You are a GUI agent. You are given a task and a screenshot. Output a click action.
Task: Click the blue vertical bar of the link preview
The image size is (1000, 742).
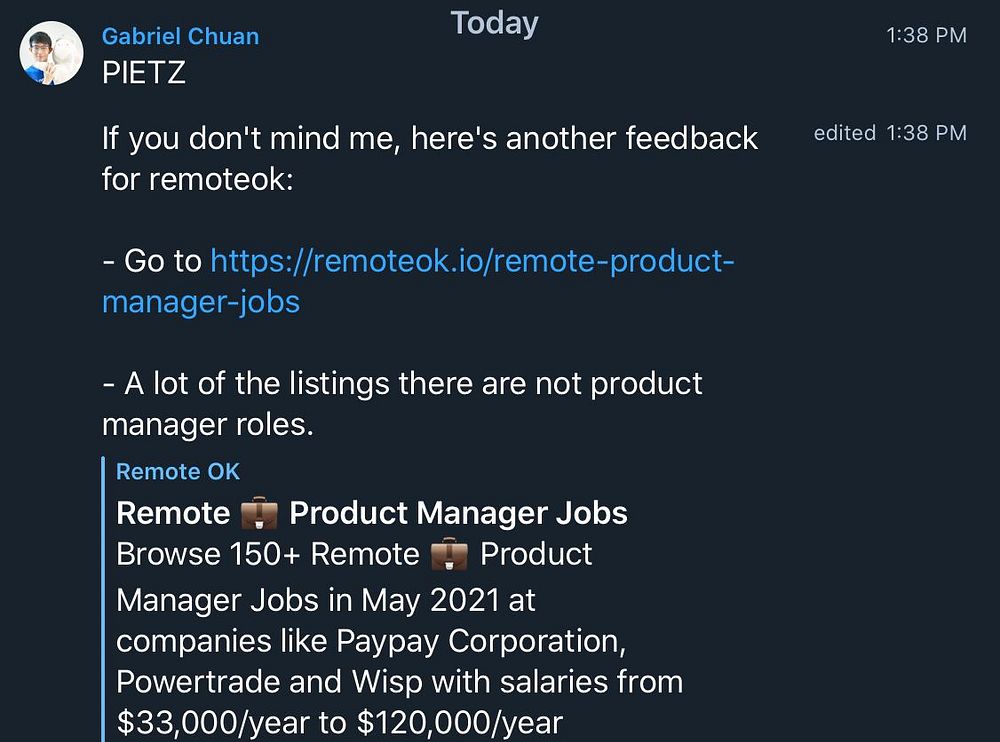tap(104, 598)
